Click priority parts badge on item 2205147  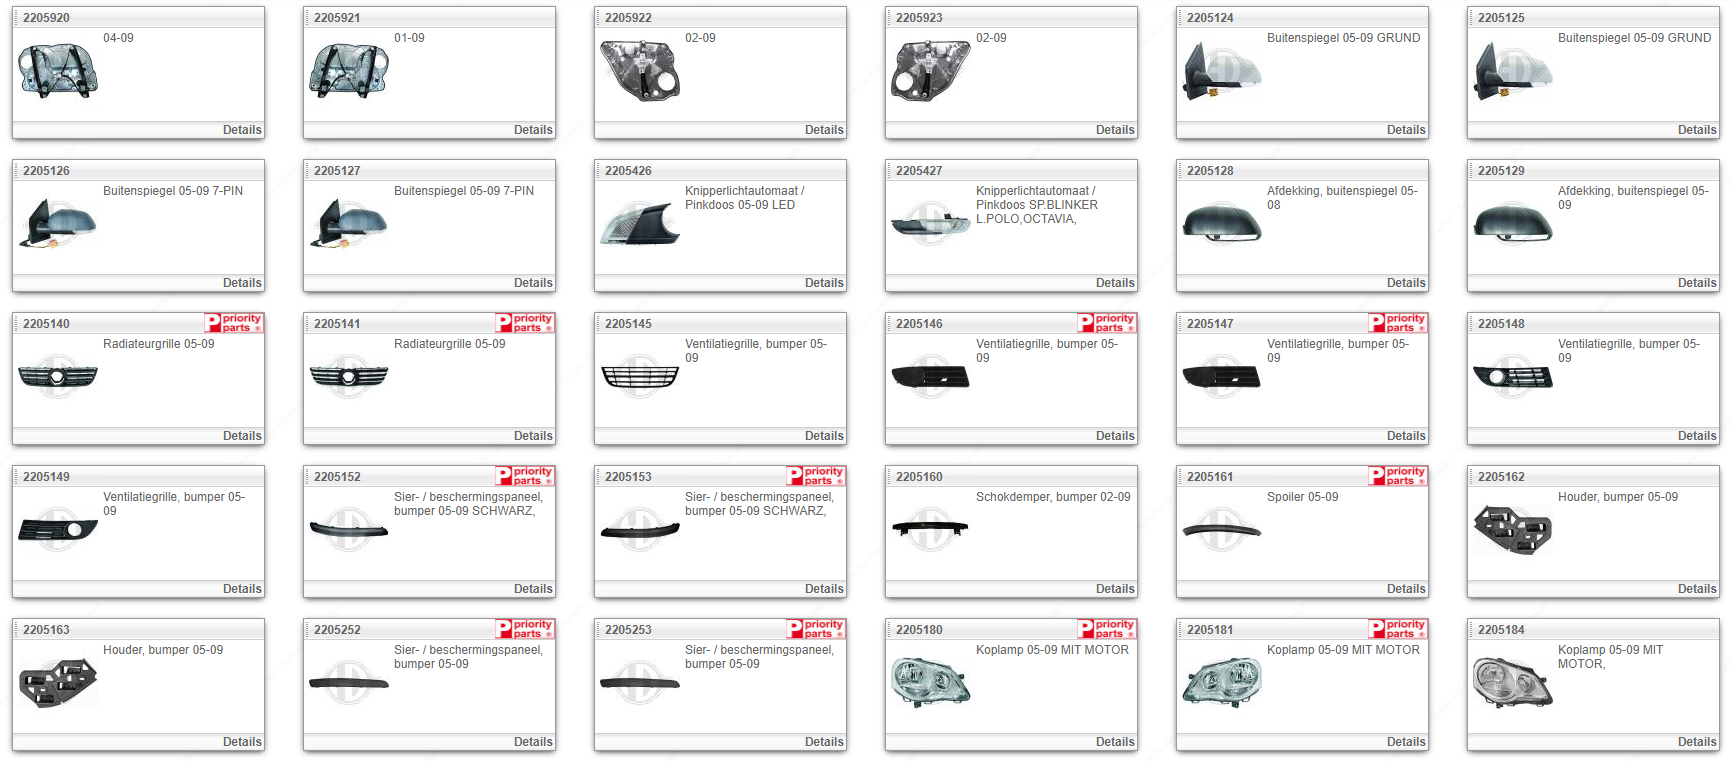(x=1398, y=323)
